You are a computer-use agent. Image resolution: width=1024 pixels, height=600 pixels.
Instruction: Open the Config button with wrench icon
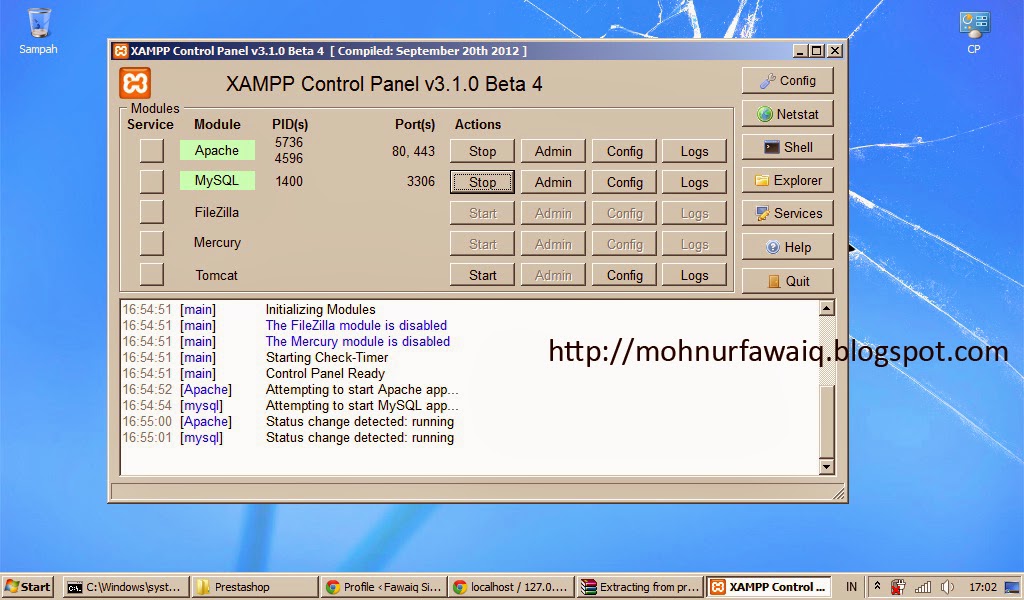(x=788, y=81)
